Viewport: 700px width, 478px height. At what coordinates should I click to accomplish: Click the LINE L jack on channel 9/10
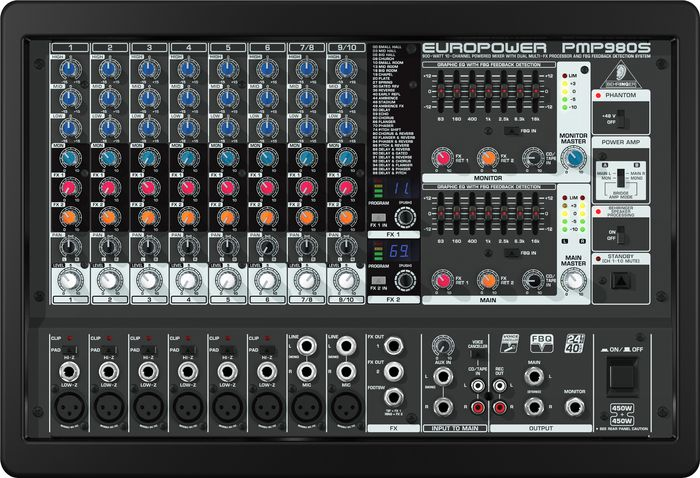pos(346,346)
